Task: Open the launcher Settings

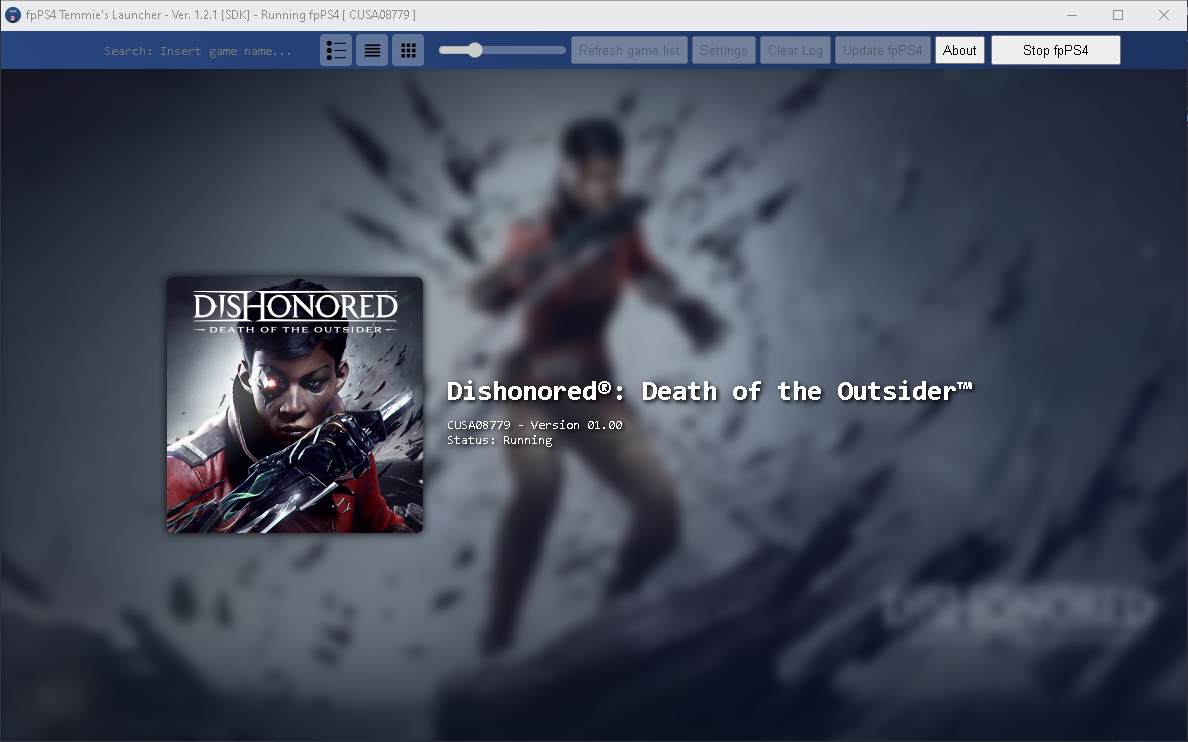Action: point(723,49)
